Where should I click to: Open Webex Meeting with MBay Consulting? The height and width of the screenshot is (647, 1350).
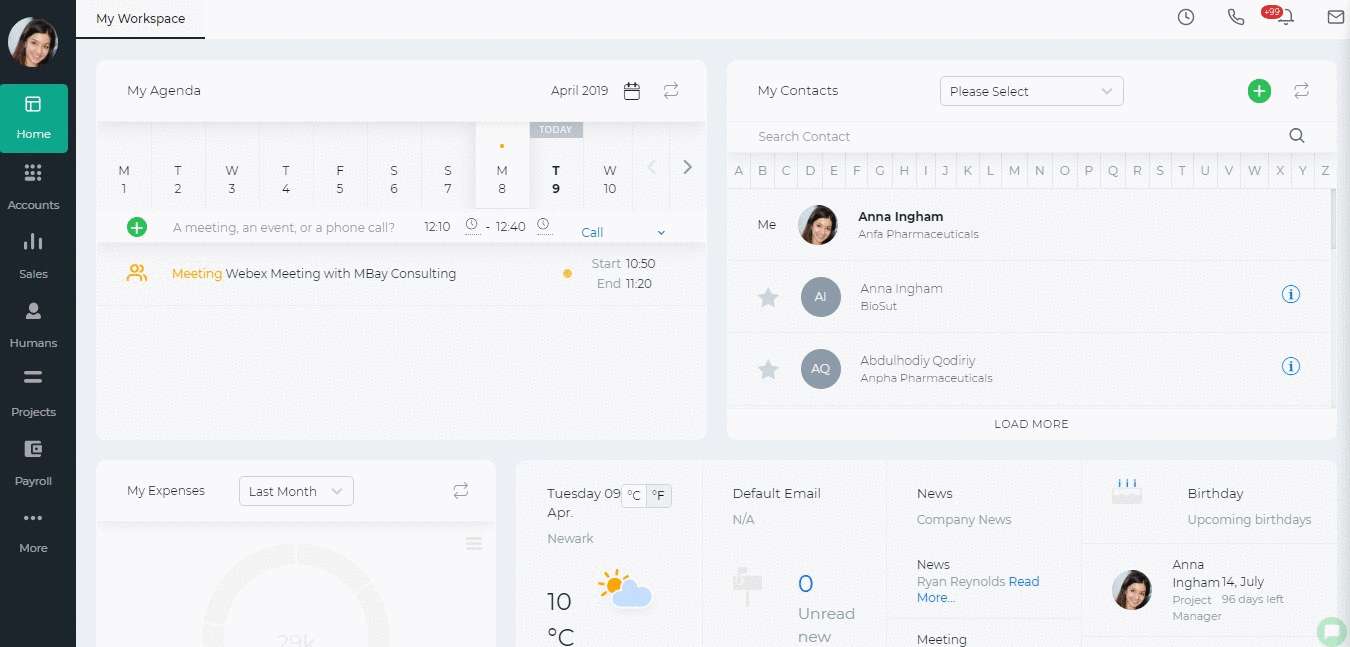(x=341, y=273)
